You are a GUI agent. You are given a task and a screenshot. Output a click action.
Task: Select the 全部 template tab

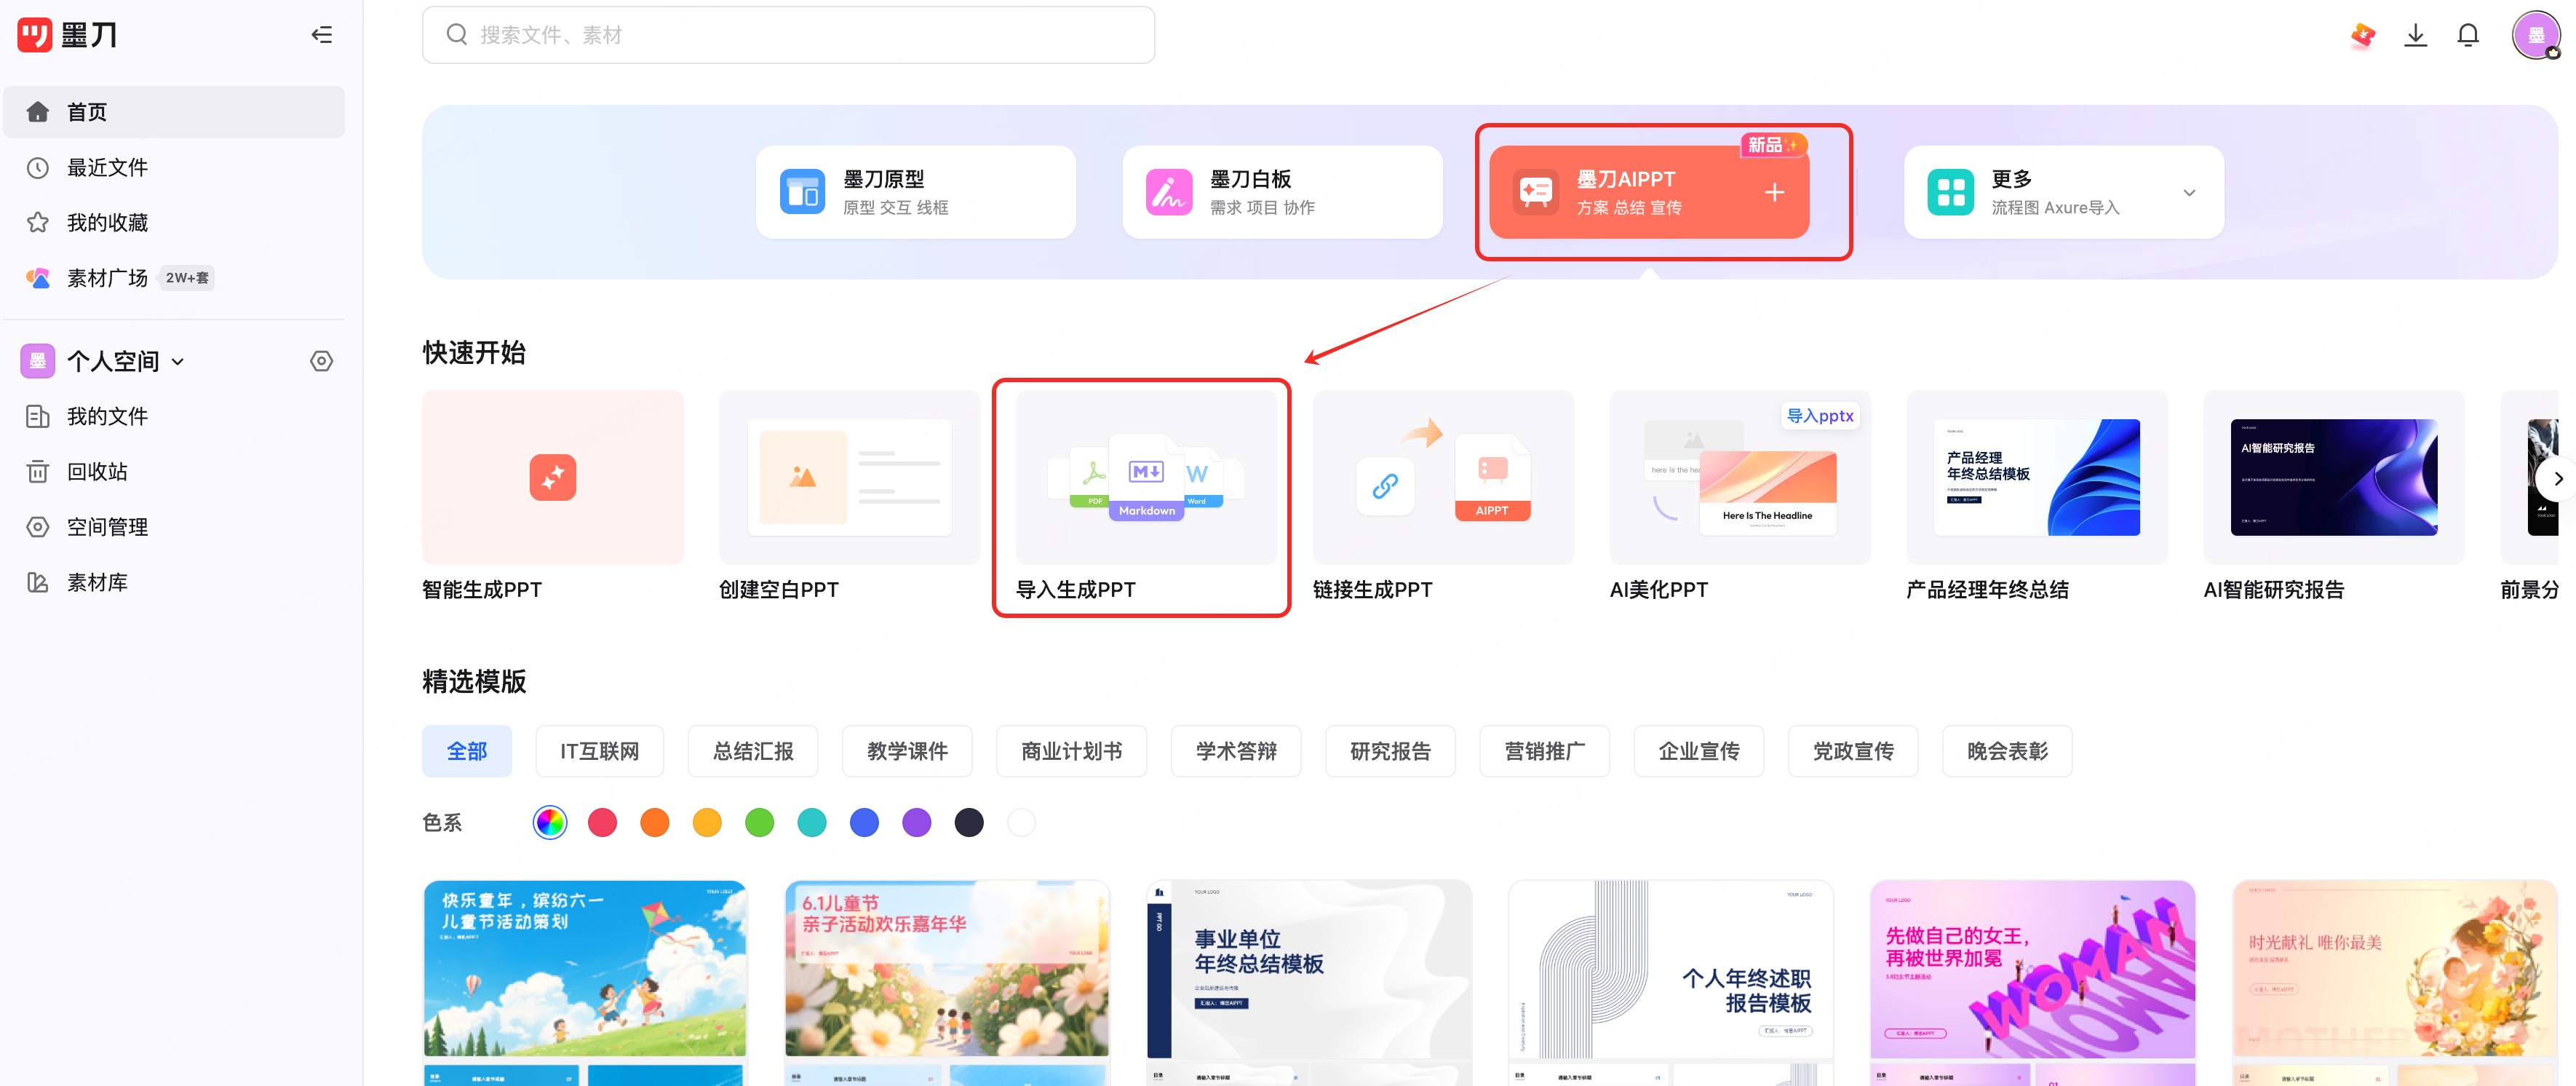pyautogui.click(x=466, y=751)
